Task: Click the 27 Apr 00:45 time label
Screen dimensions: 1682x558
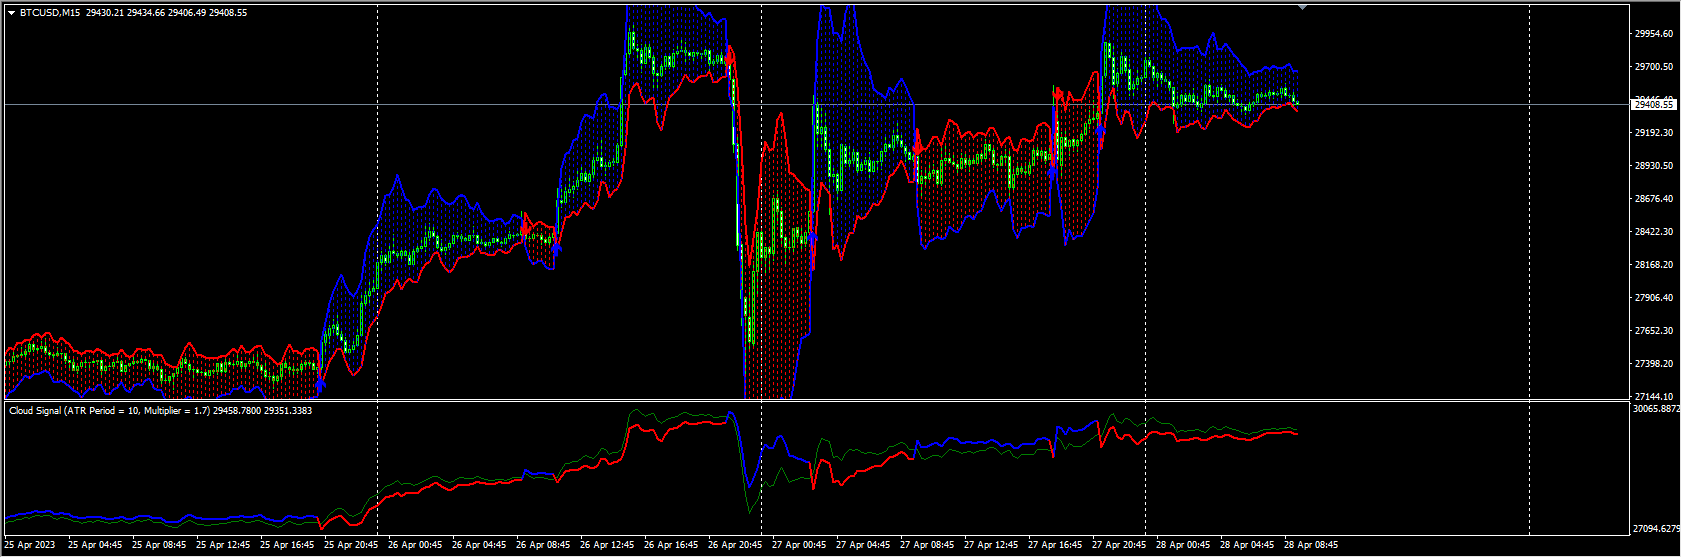Action: pyautogui.click(x=800, y=545)
